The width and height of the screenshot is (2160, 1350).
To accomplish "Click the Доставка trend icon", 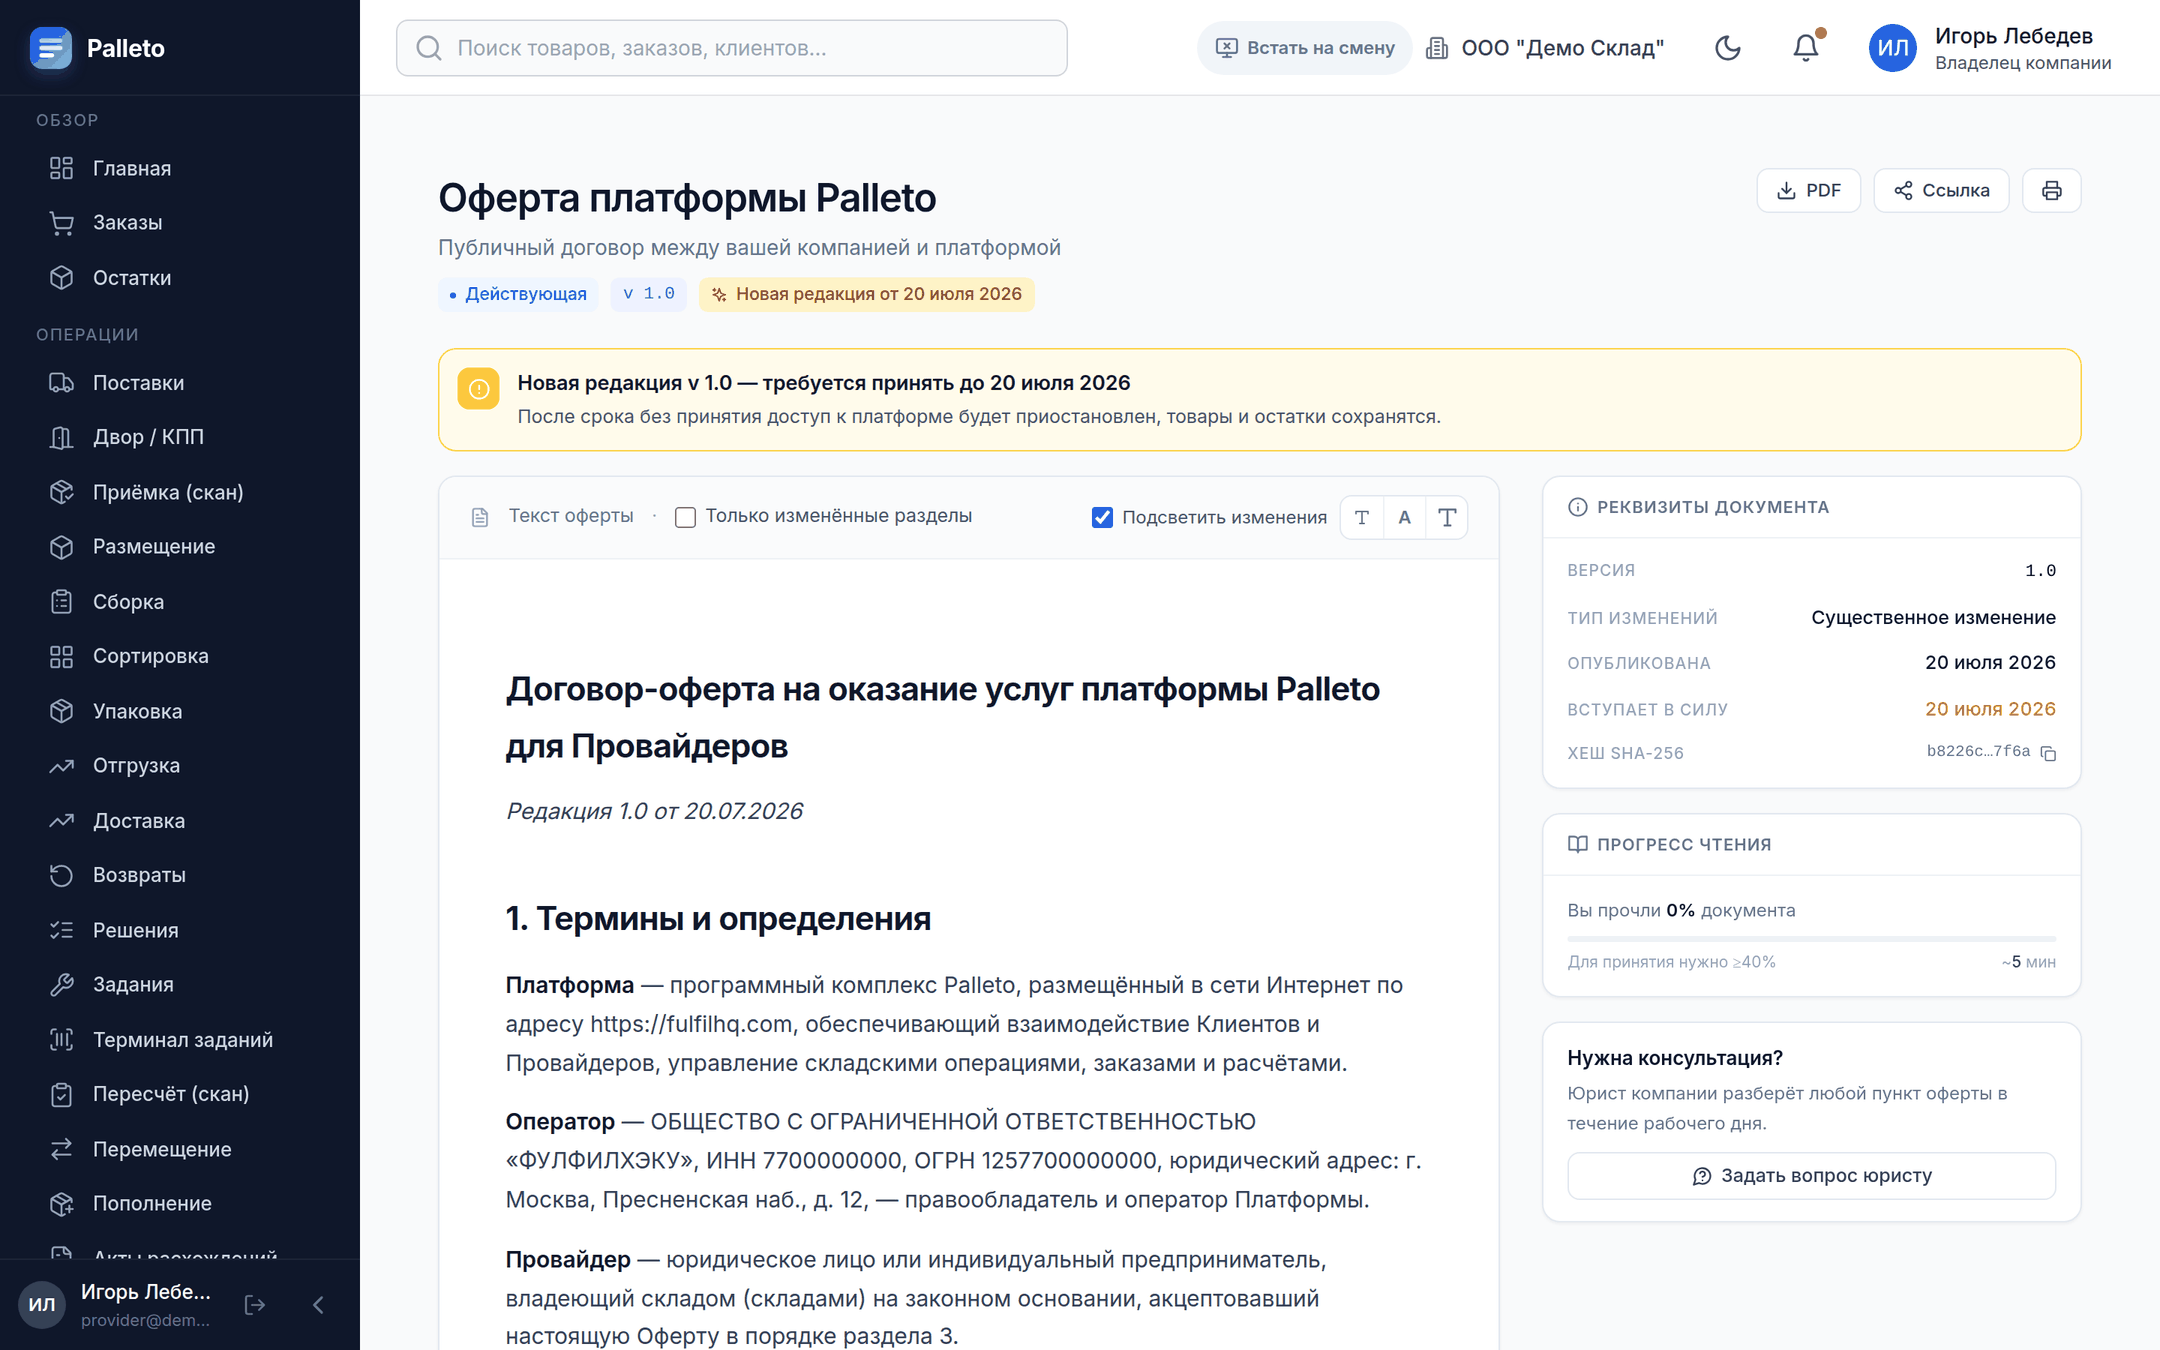I will [62, 821].
